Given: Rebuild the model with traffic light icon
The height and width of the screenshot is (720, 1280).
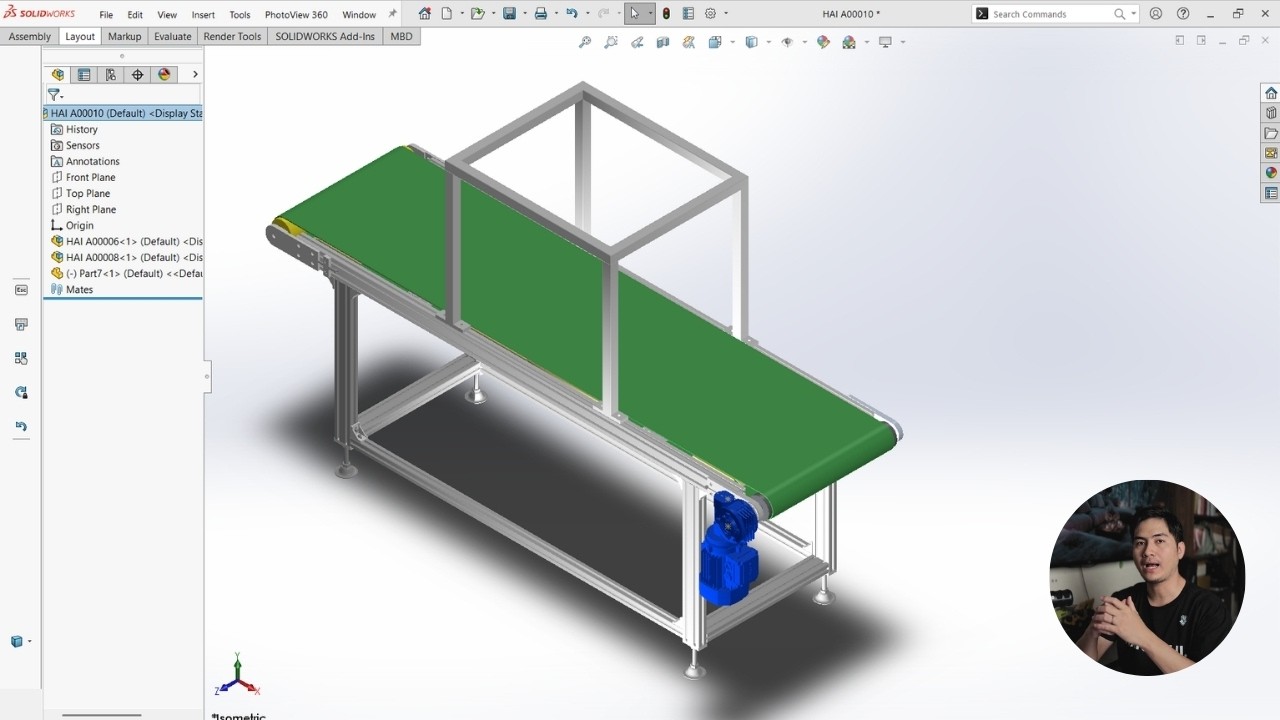Looking at the screenshot, I should pyautogui.click(x=666, y=14).
